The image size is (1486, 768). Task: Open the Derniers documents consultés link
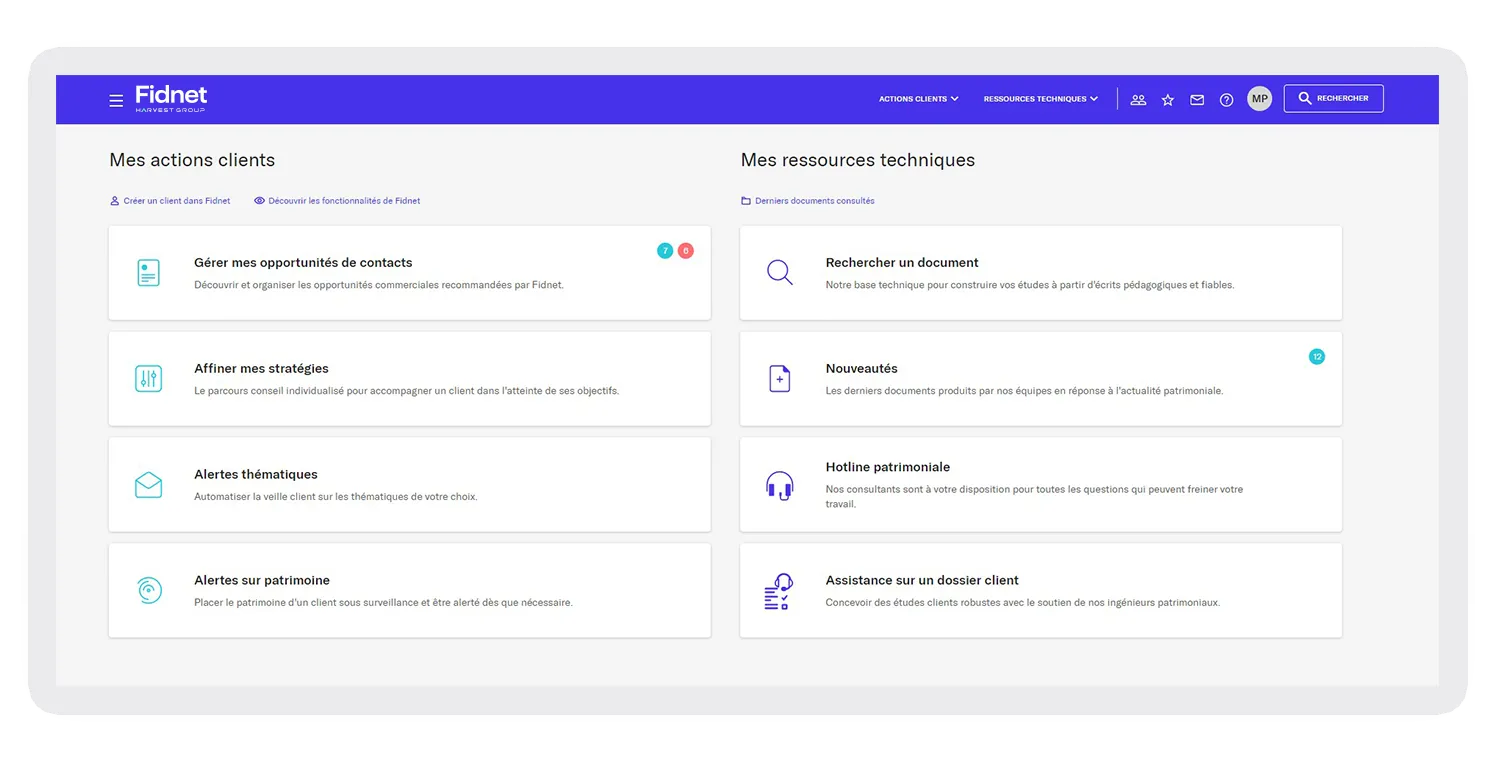coord(808,201)
